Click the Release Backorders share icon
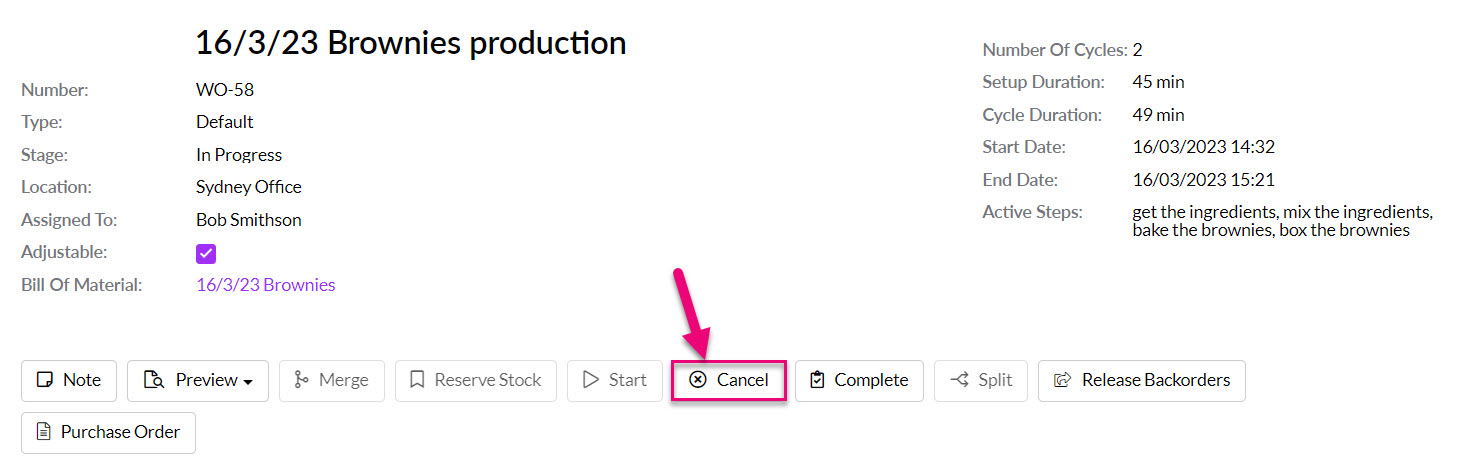Image resolution: width=1457 pixels, height=470 pixels. [x=1063, y=380]
